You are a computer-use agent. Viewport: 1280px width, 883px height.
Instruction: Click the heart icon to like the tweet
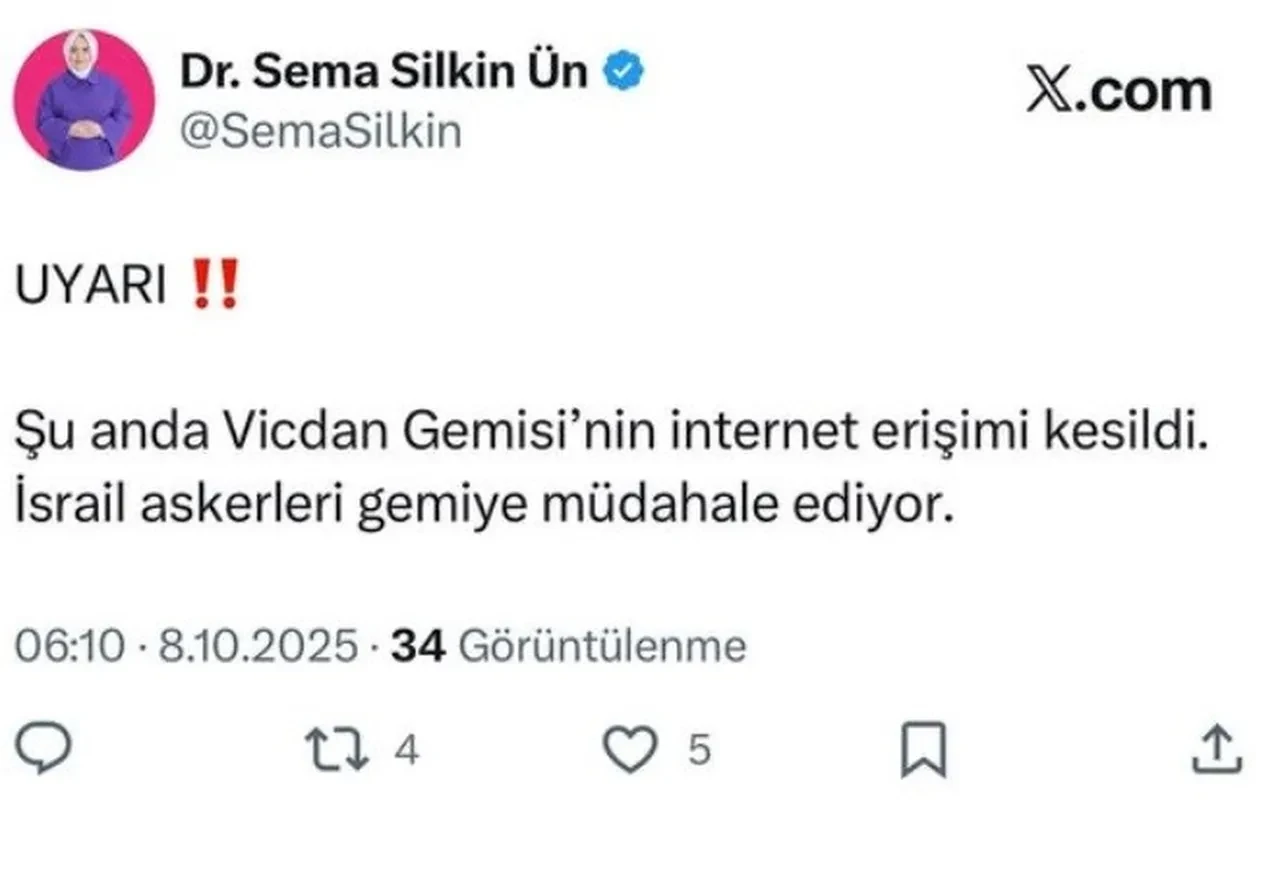628,744
